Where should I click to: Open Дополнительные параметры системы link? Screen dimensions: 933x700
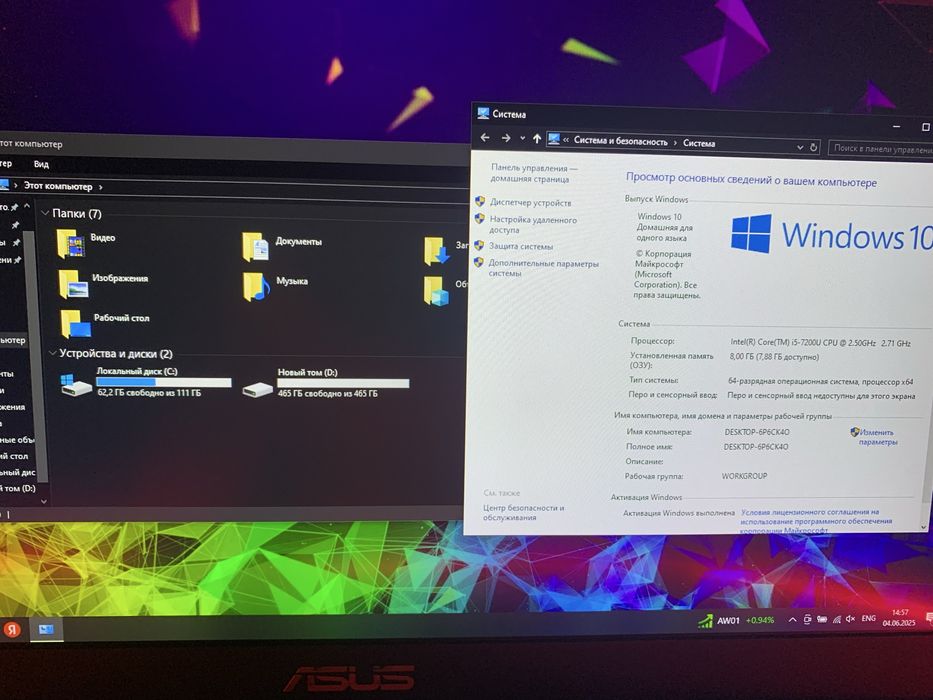543,268
